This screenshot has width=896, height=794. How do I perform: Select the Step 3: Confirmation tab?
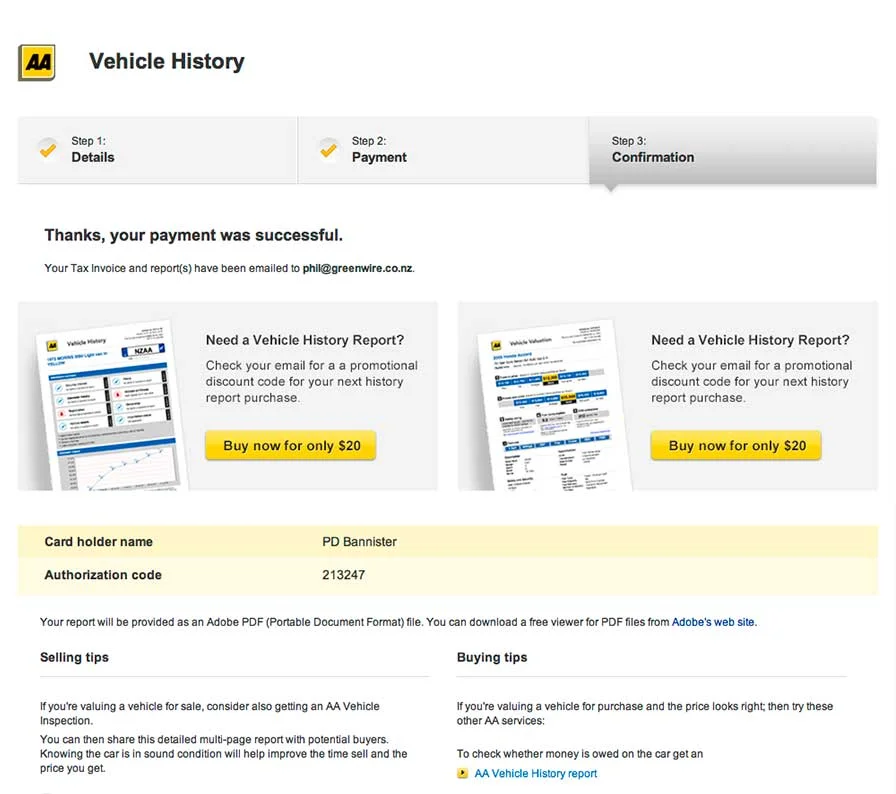coord(733,150)
